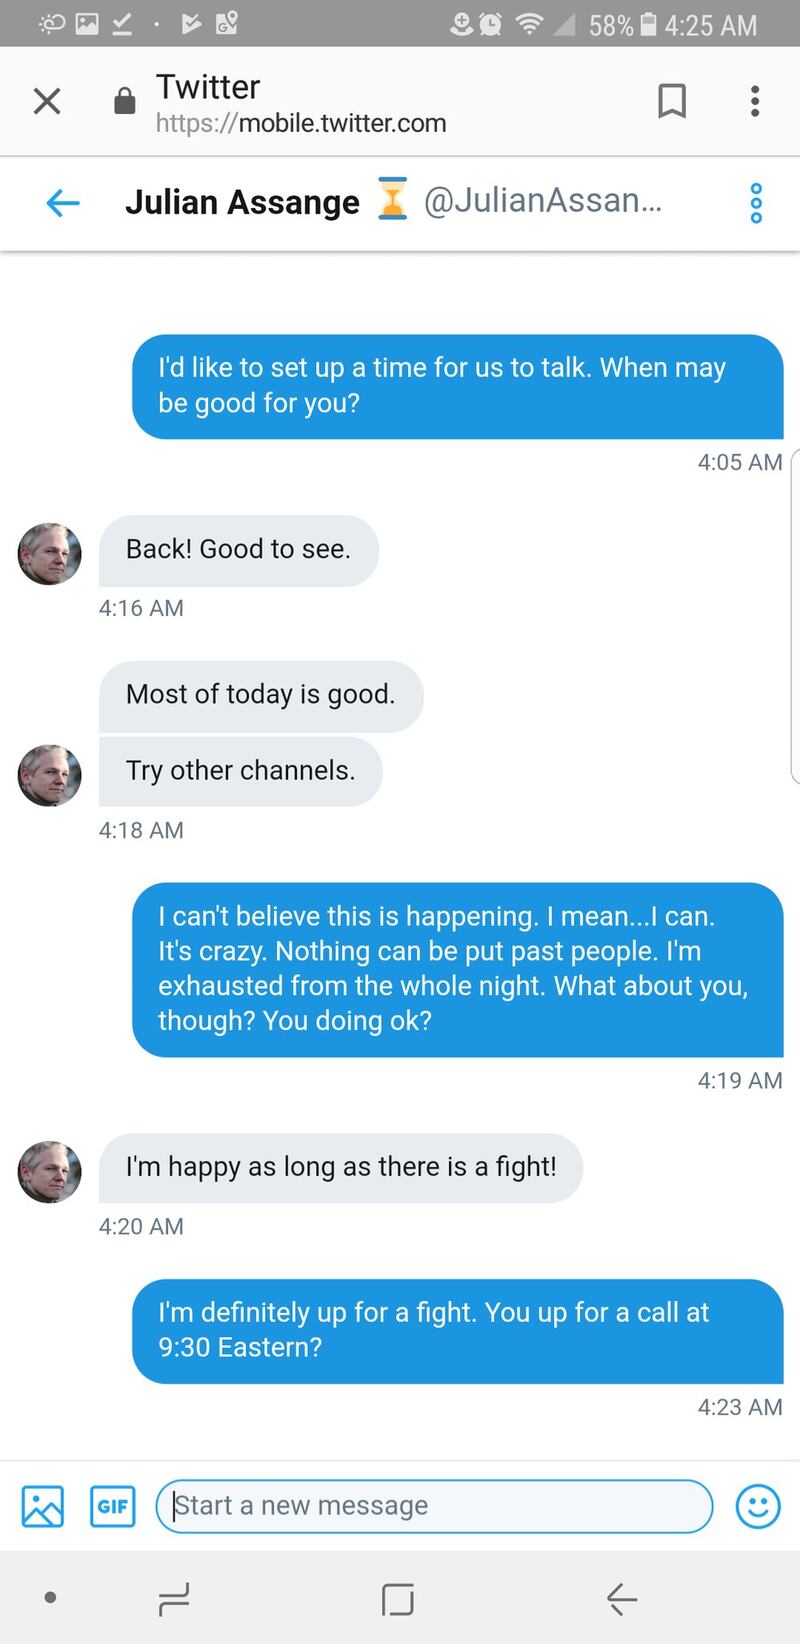The image size is (800, 1644).
Task: Tap avatar beside 'Try other channels.'
Action: tap(50, 775)
